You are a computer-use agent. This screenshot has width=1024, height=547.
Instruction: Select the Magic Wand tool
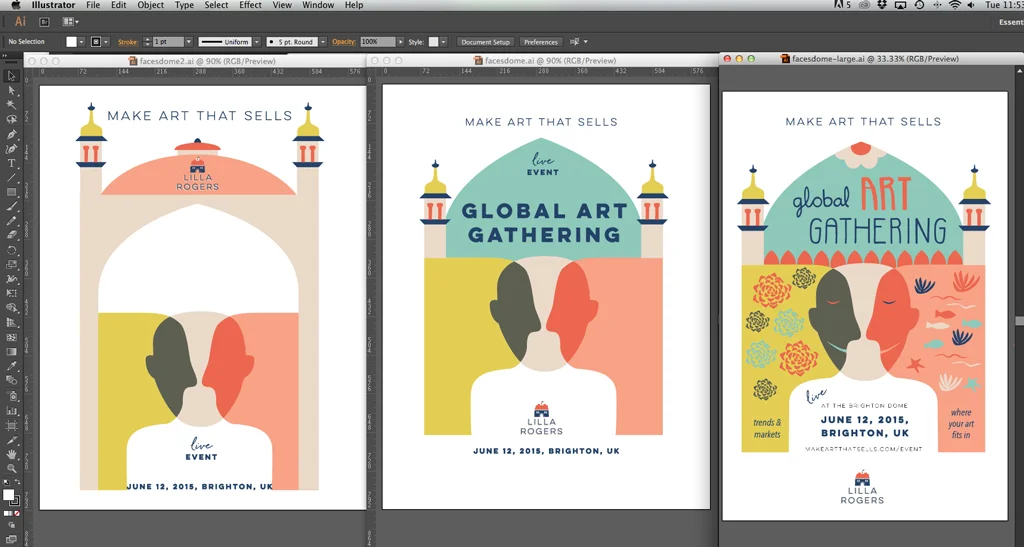click(11, 104)
